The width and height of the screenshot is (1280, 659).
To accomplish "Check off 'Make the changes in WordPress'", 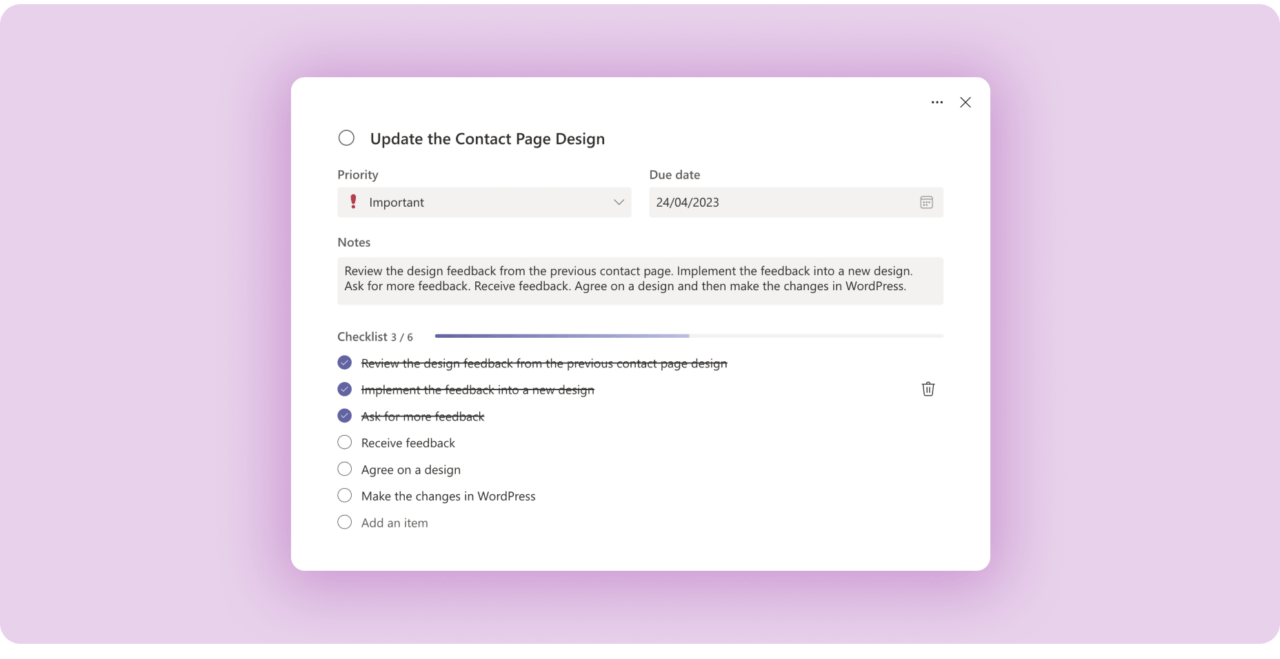I will point(344,494).
